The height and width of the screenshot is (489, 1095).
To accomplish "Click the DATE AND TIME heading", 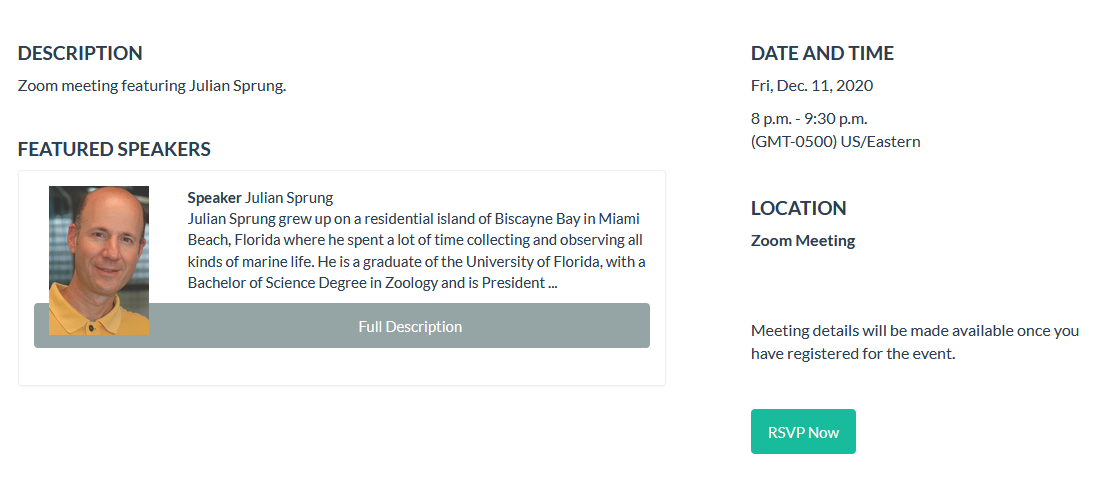I will (822, 53).
